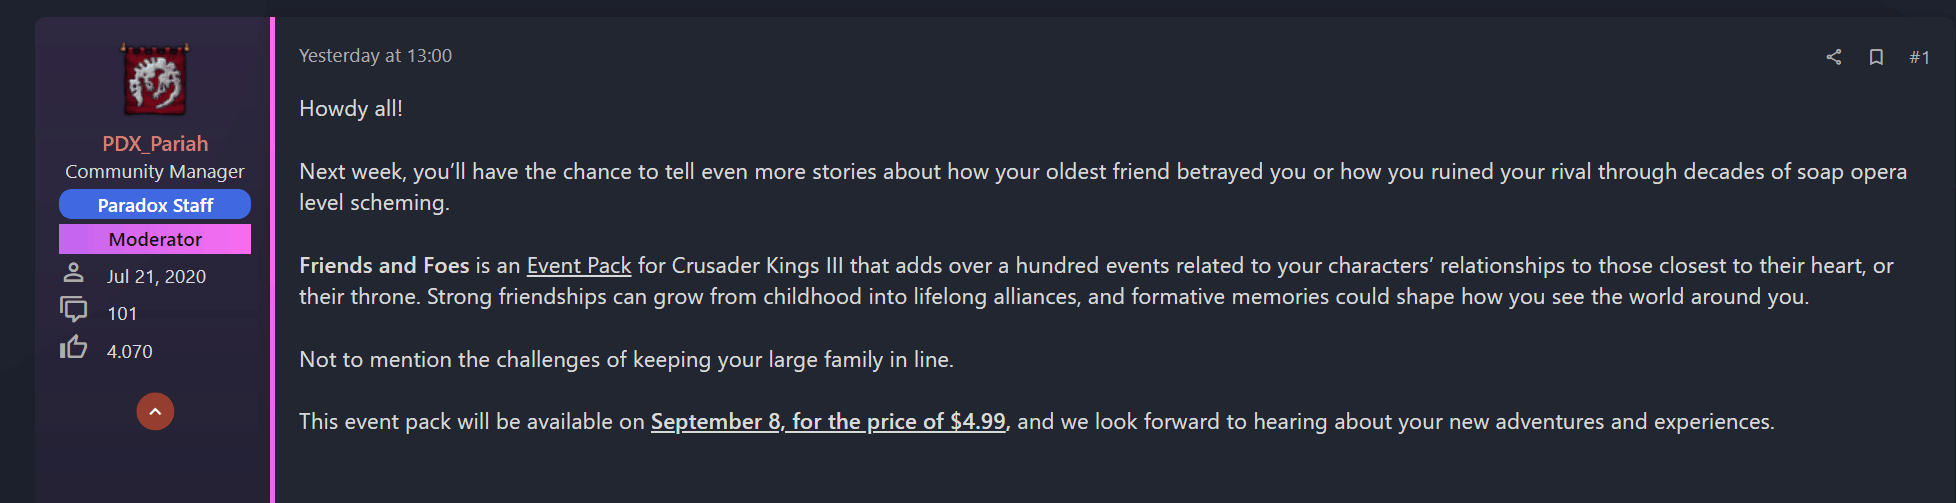Open the #1 post permalink
Viewport: 1956px width, 503px height.
[x=1918, y=57]
